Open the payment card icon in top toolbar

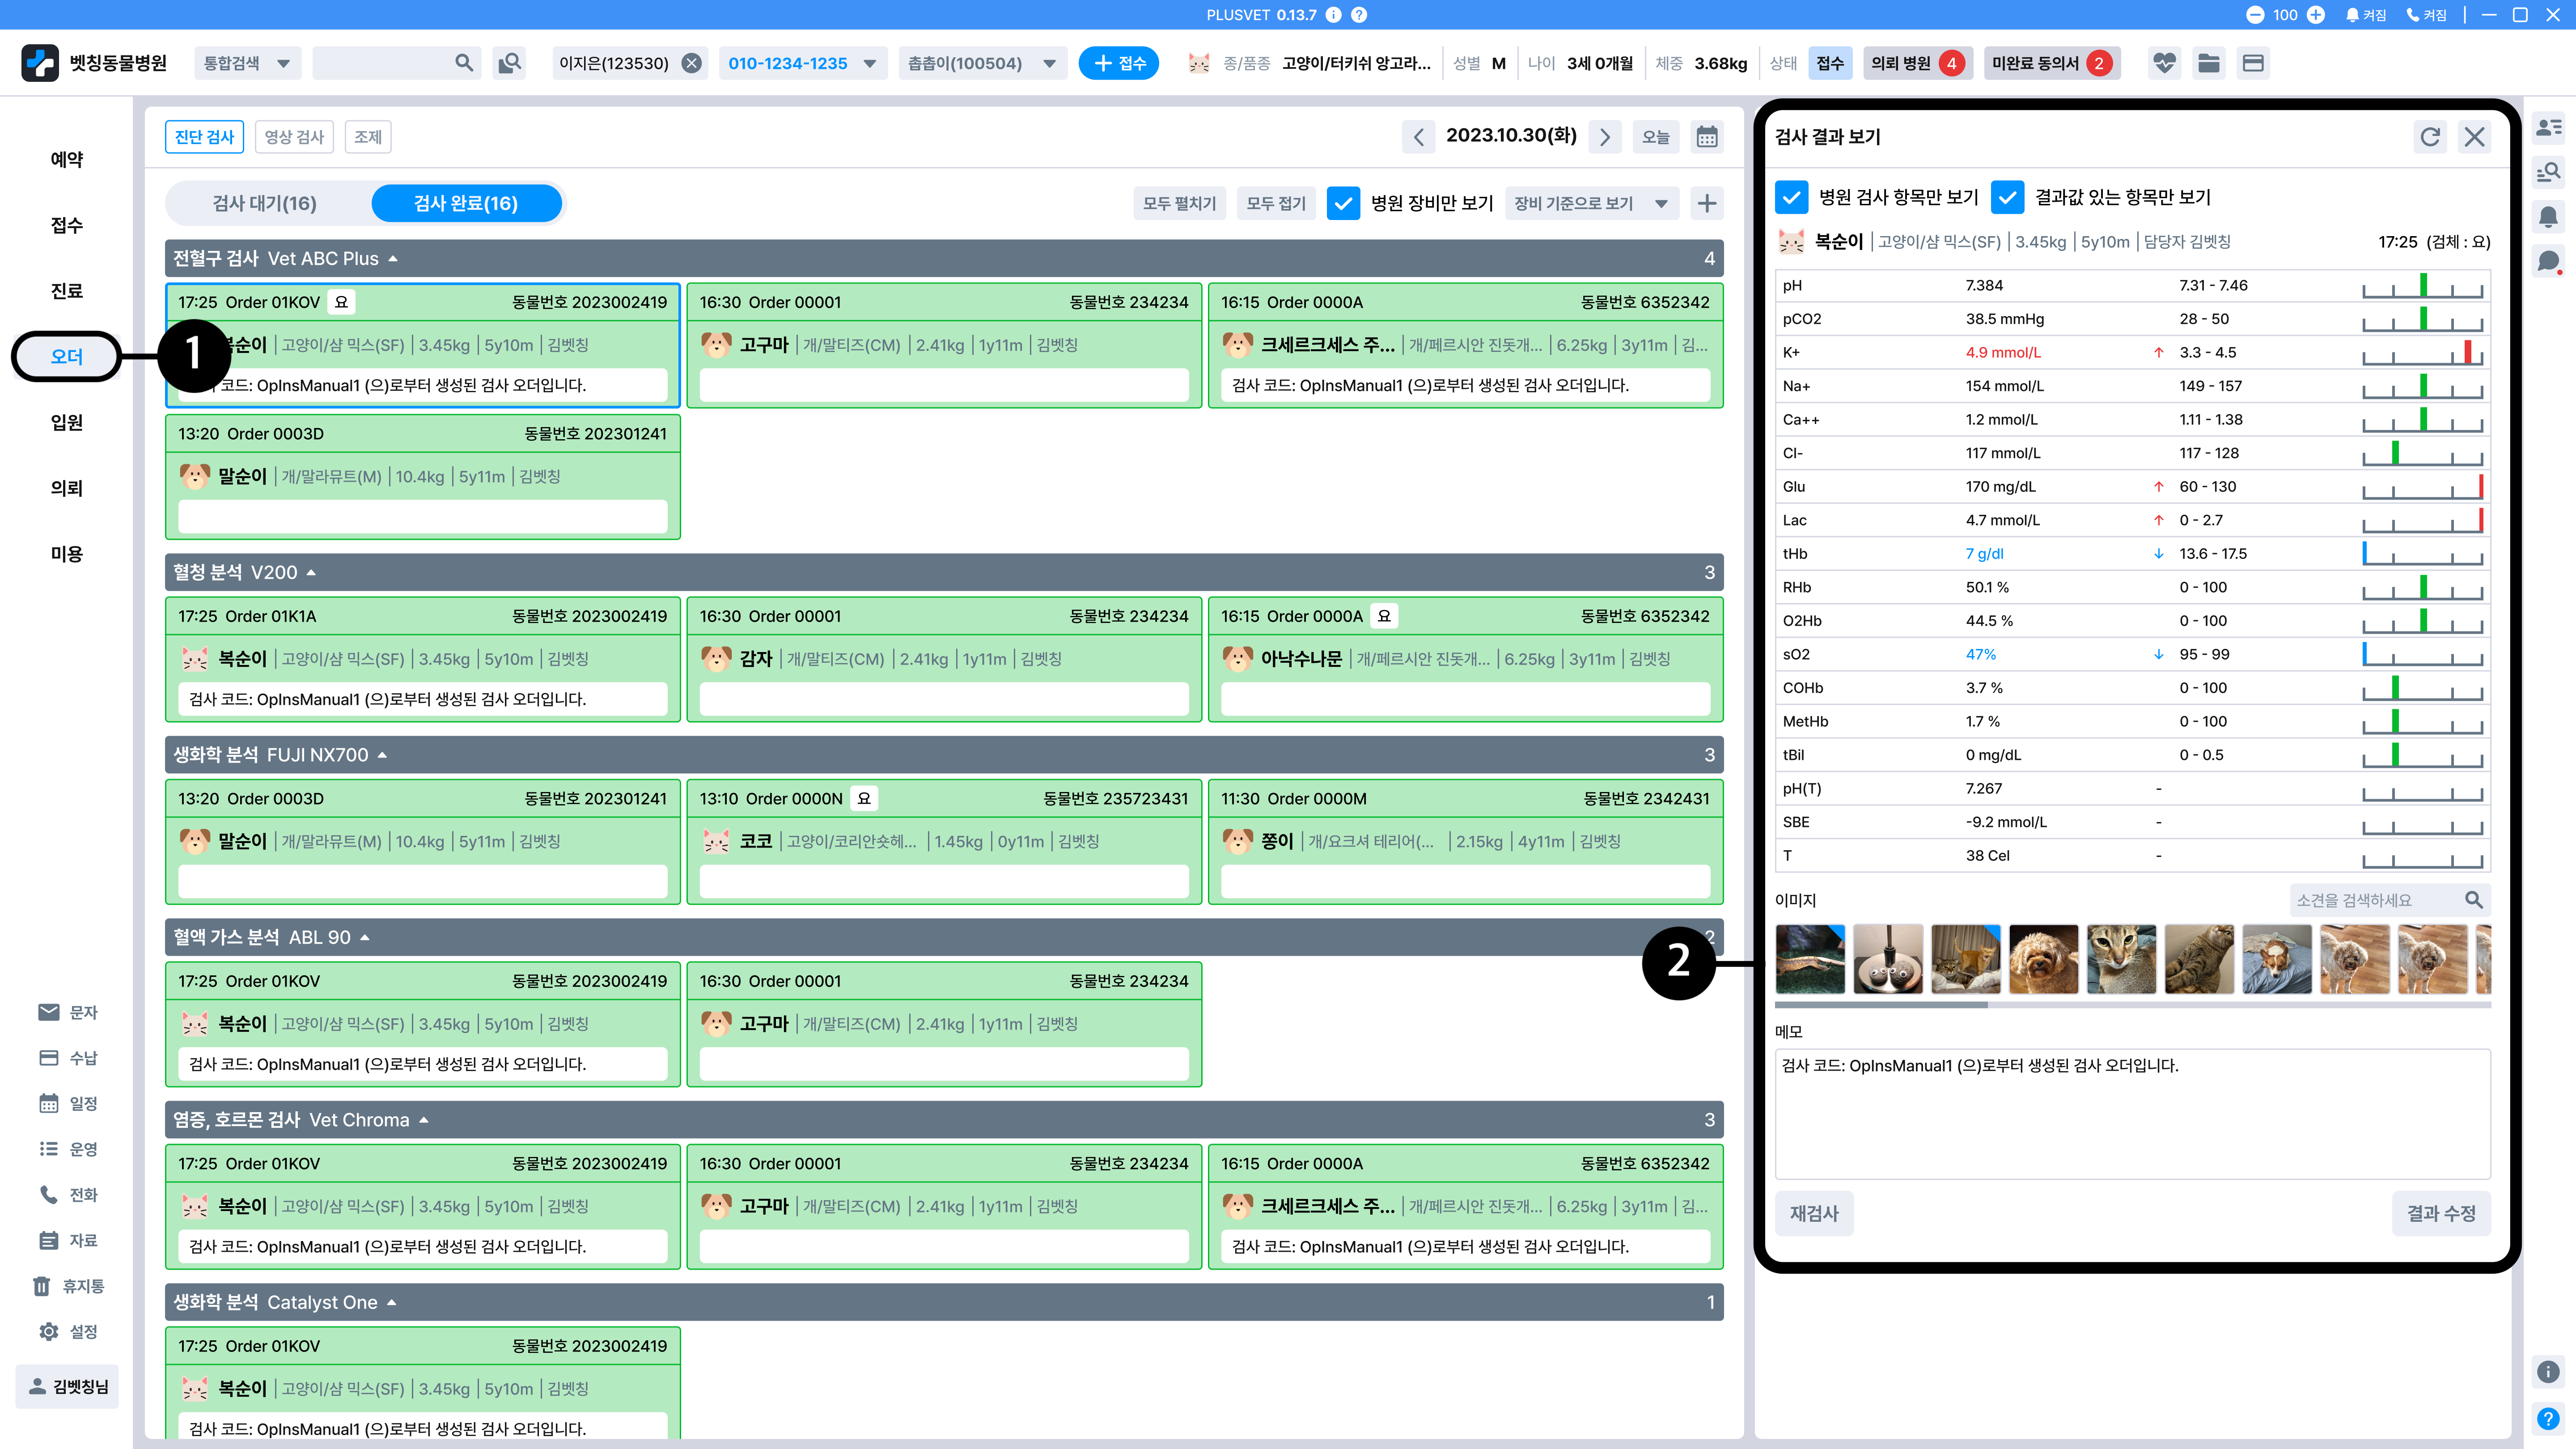coord(2253,63)
